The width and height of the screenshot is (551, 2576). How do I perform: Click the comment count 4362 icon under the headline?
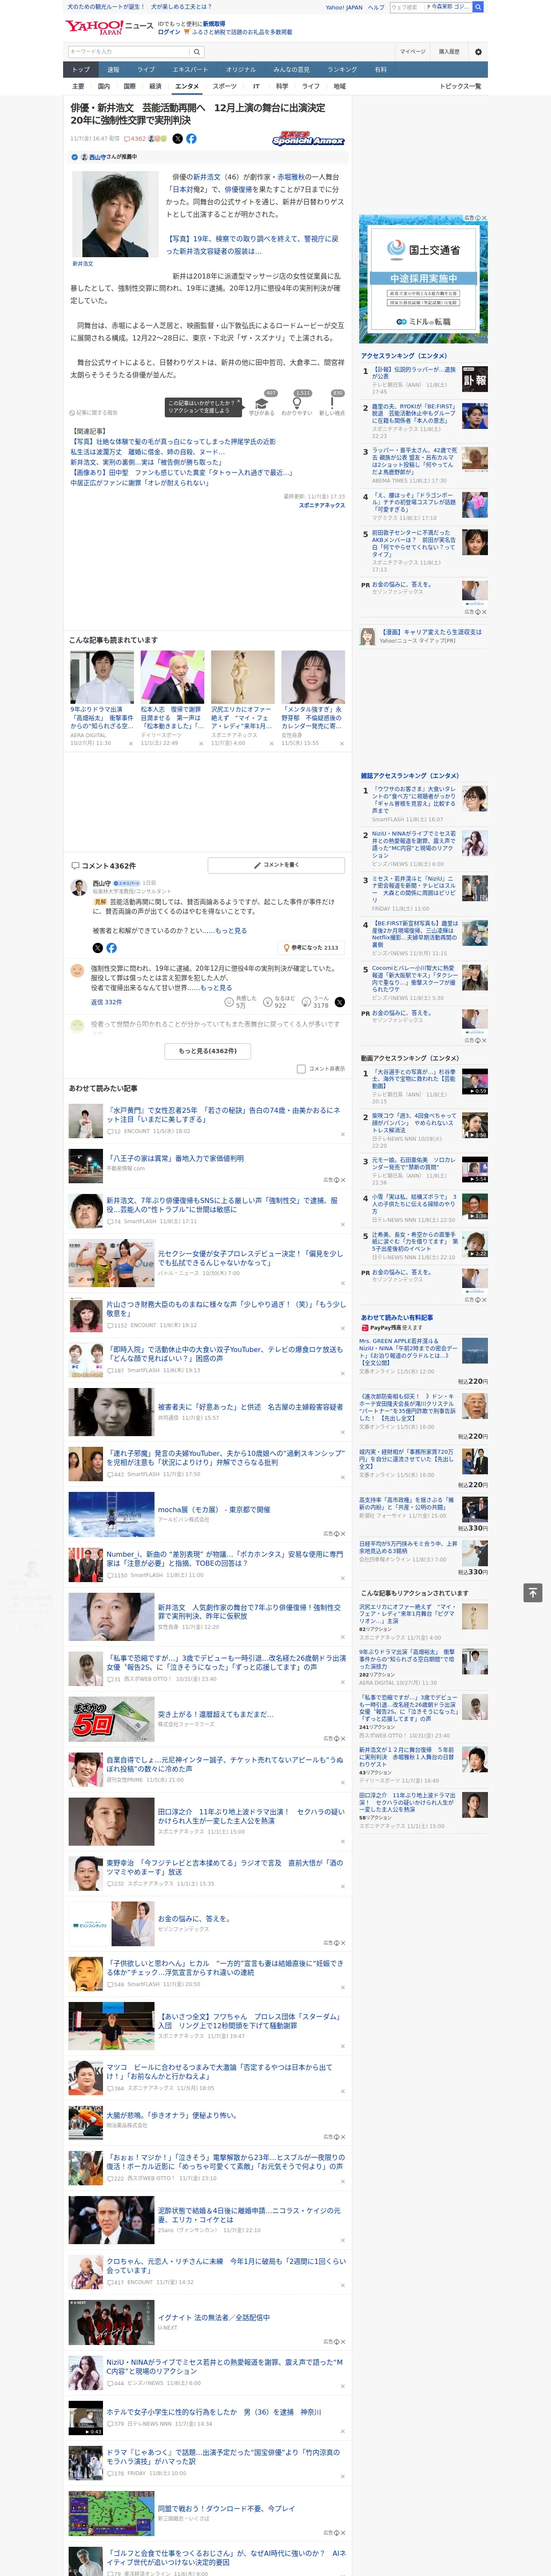point(136,139)
